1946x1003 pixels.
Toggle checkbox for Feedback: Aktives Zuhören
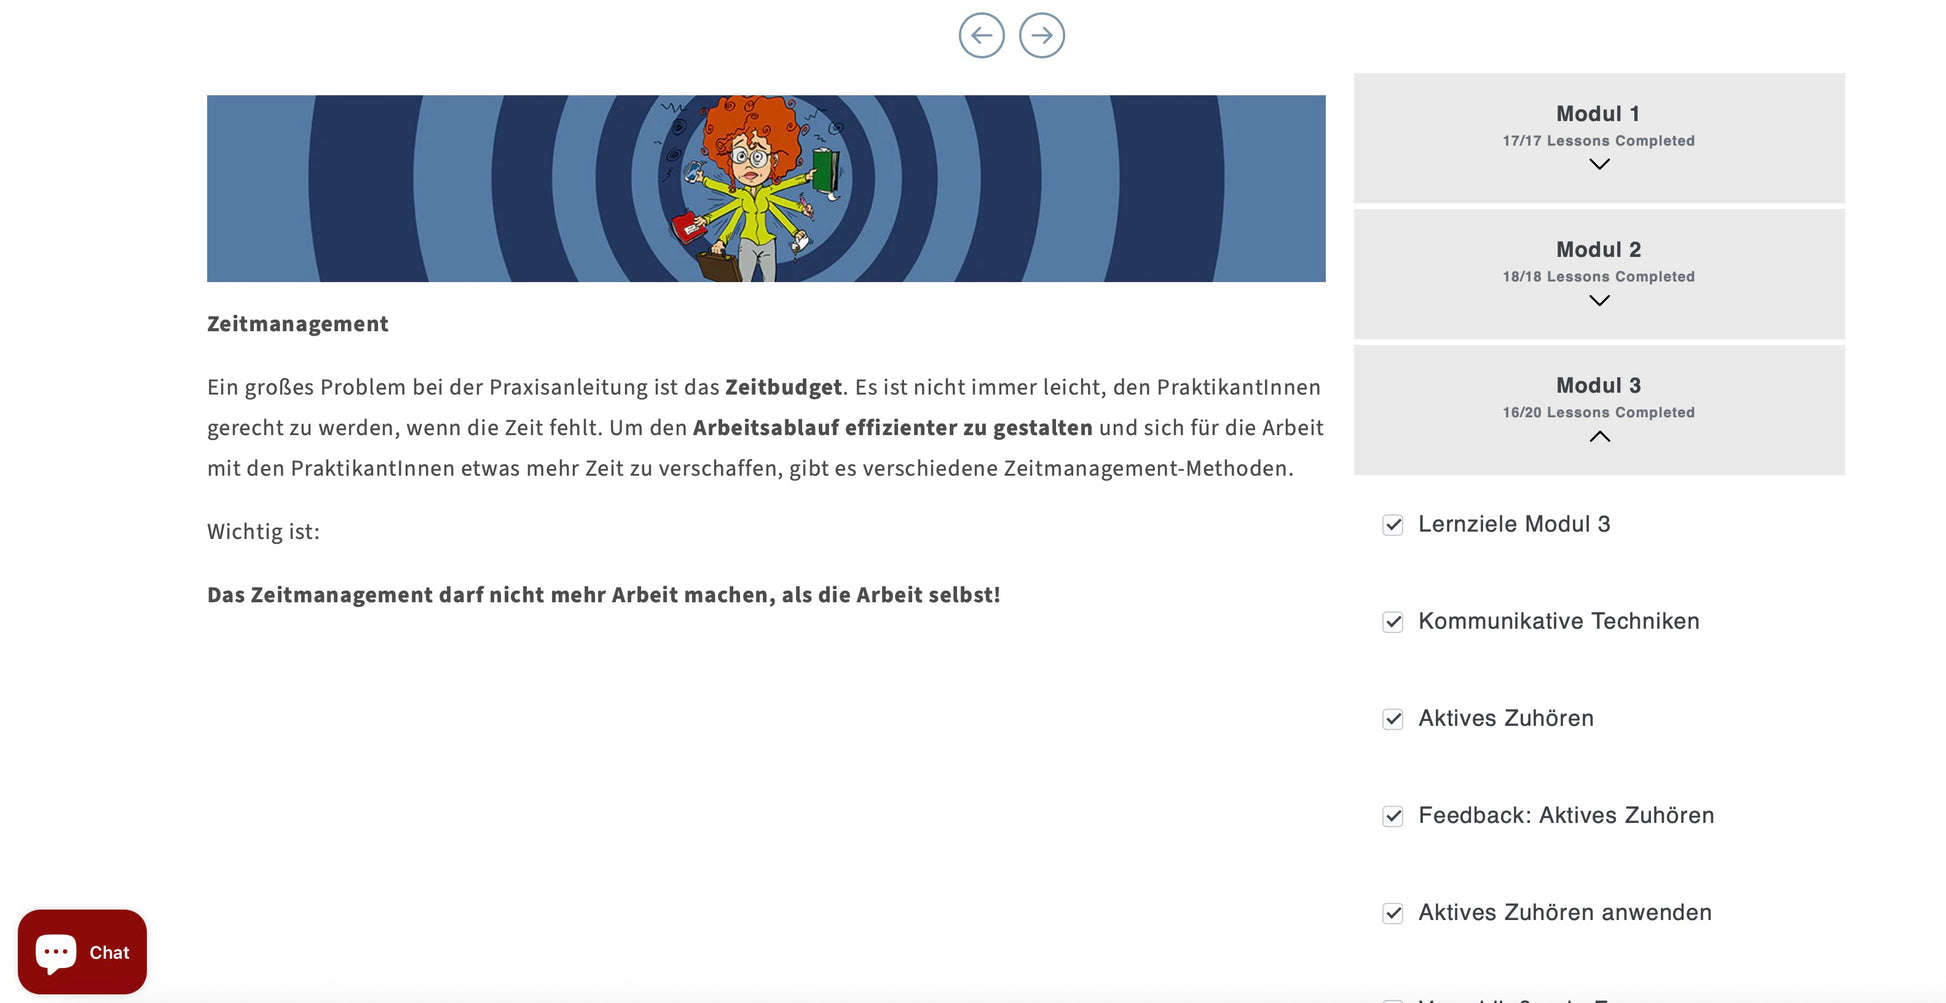pos(1393,816)
